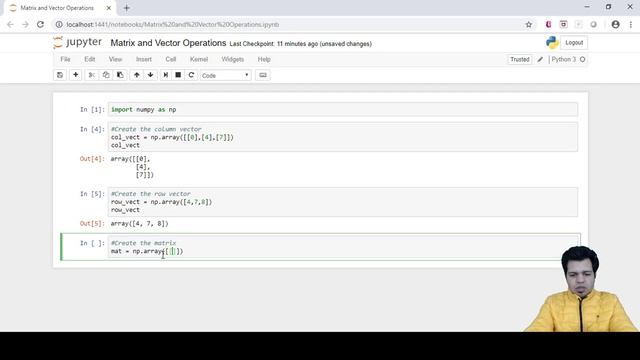Select the Matrix and Vector Operations browser tab

(x=57, y=8)
